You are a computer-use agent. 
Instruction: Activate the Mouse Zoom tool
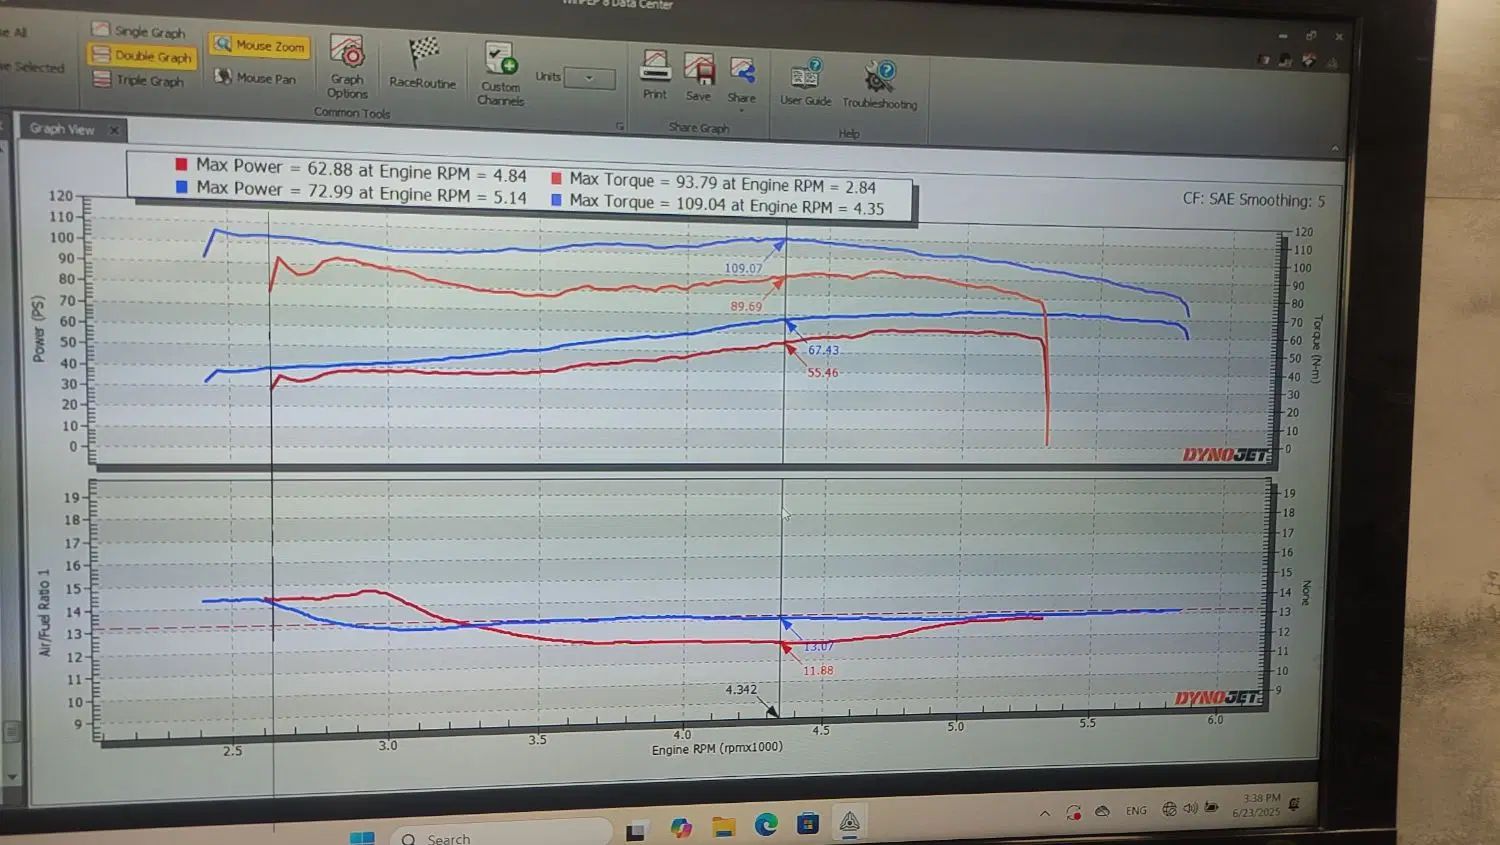(259, 45)
